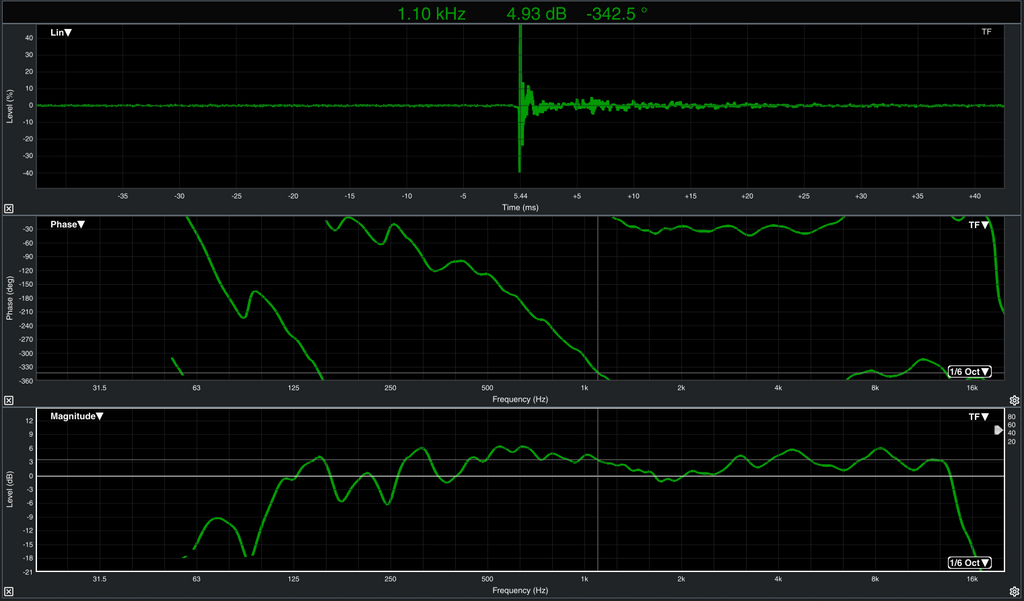Click the 5.44 ms time axis marker
1024x601 pixels.
521,196
